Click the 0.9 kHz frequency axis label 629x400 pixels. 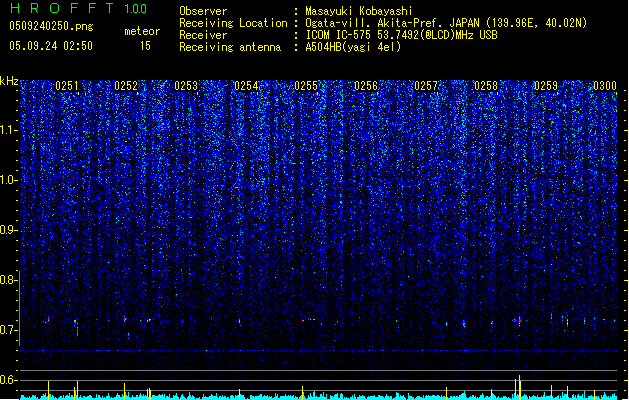pos(9,230)
